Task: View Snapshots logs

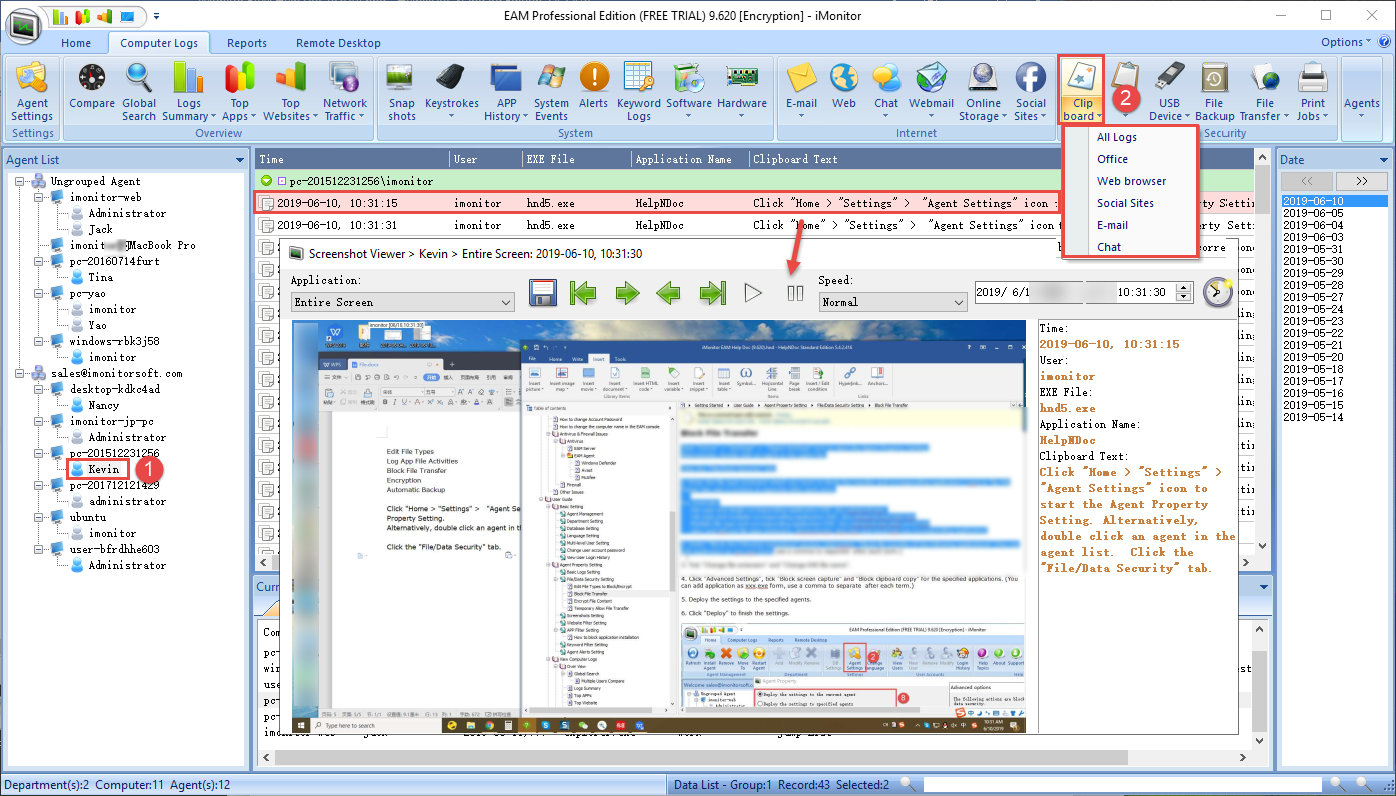Action: pos(402,92)
